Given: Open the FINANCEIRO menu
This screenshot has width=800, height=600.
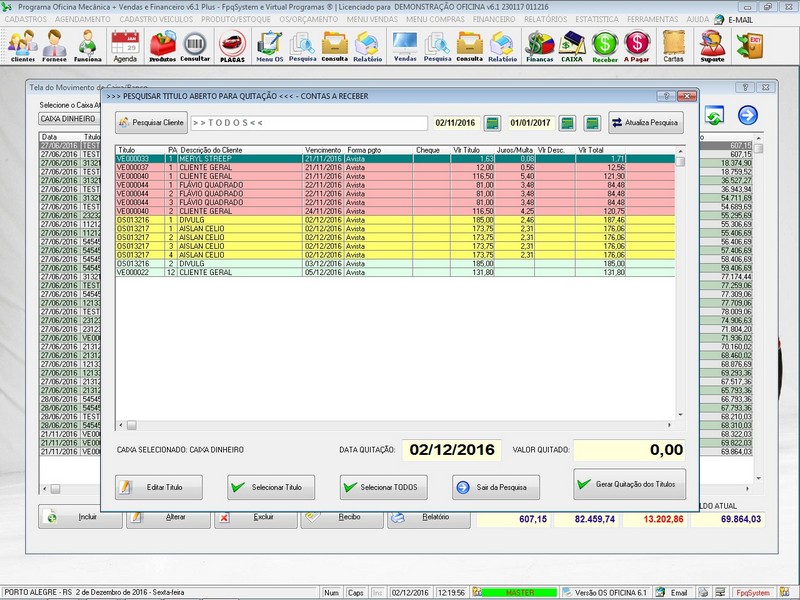Looking at the screenshot, I should coord(494,19).
